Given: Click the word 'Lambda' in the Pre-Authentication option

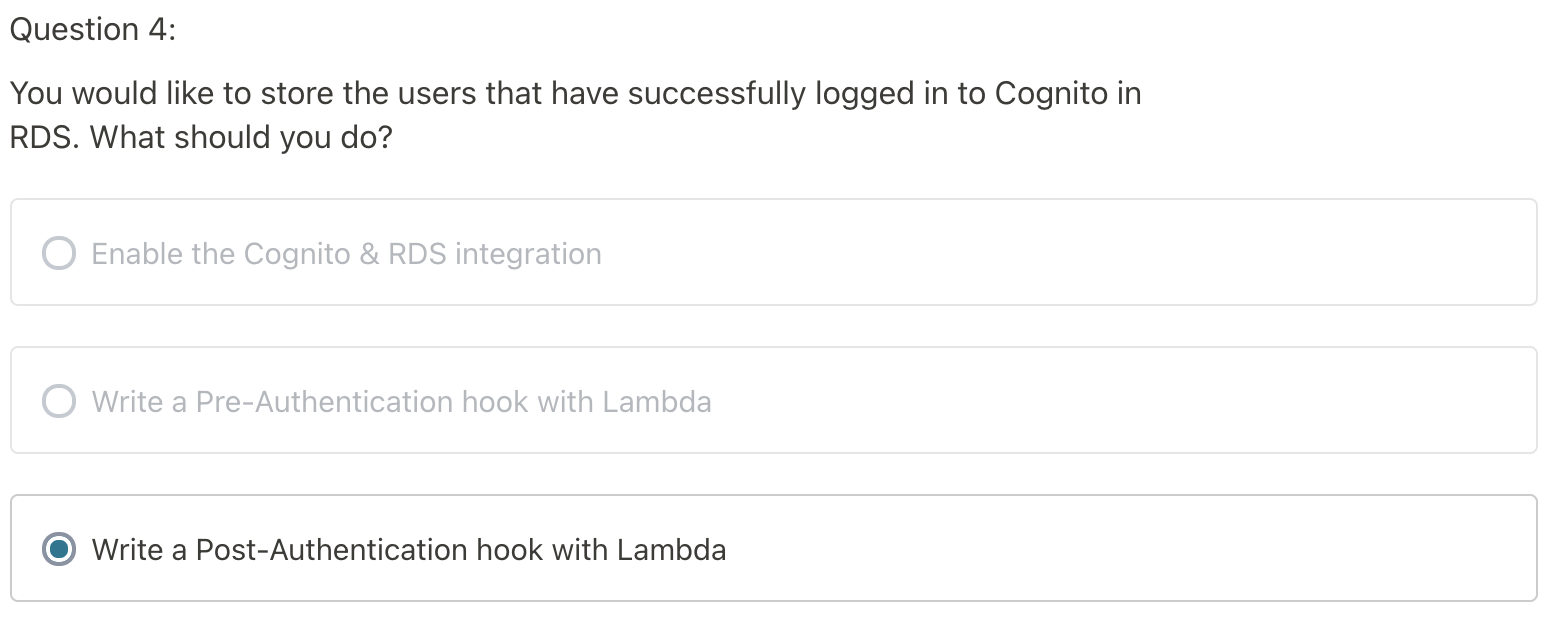Looking at the screenshot, I should (x=657, y=402).
